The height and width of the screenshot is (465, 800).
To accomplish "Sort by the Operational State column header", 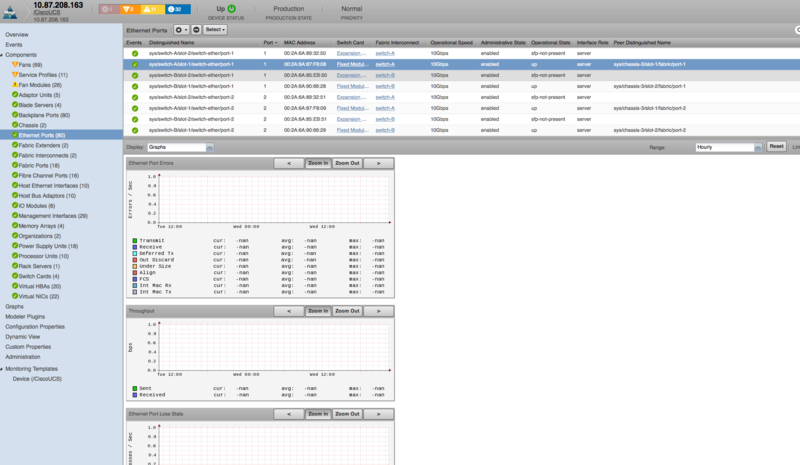I will (551, 43).
